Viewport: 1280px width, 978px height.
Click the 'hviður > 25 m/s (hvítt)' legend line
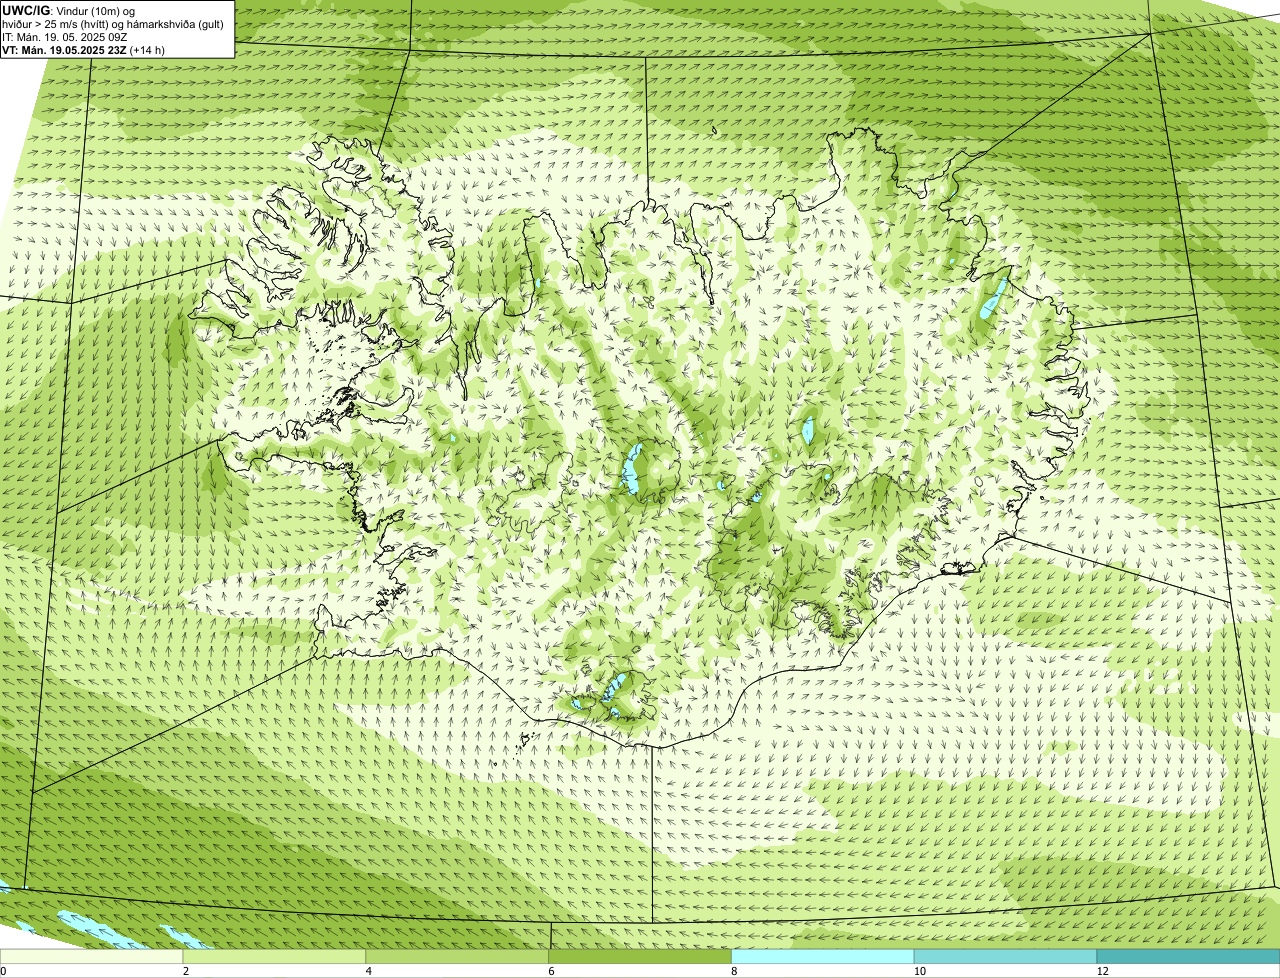pyautogui.click(x=113, y=24)
